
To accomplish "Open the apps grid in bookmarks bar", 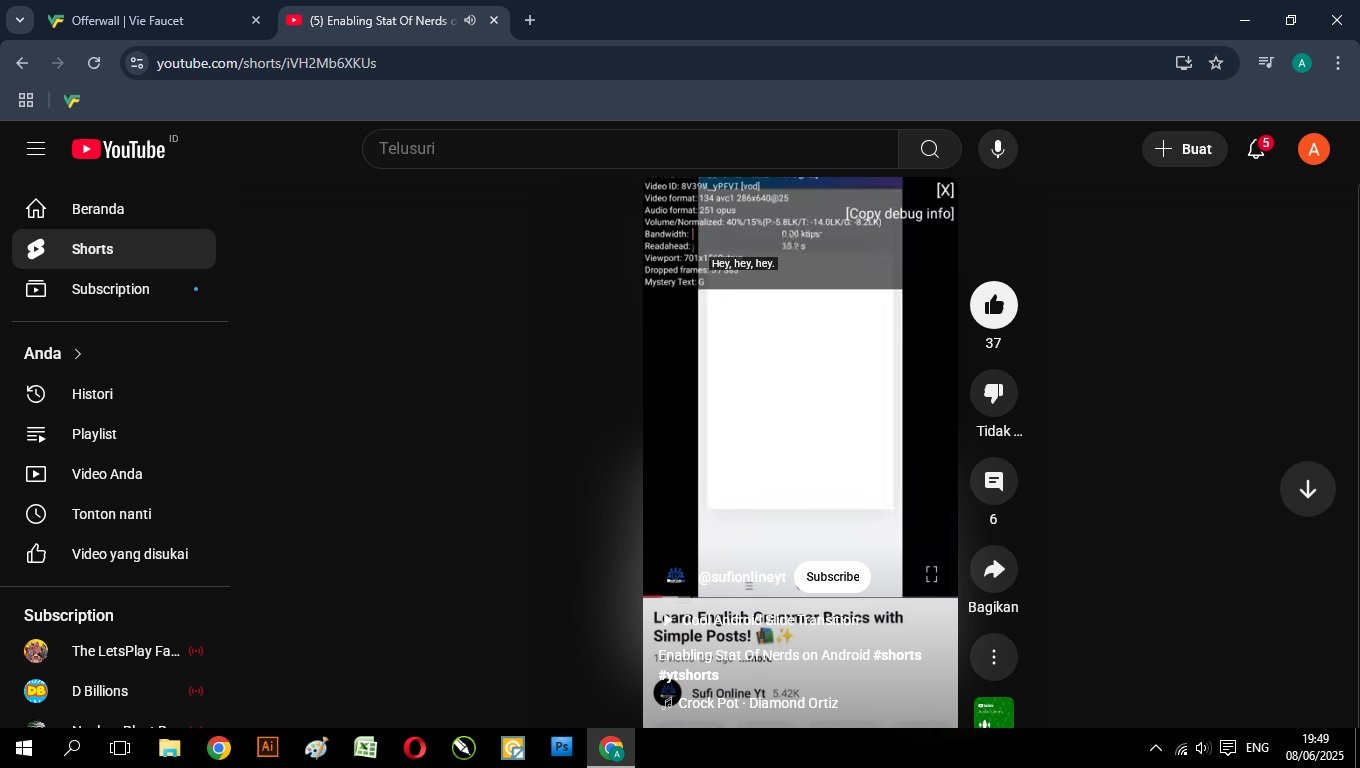I will (26, 100).
